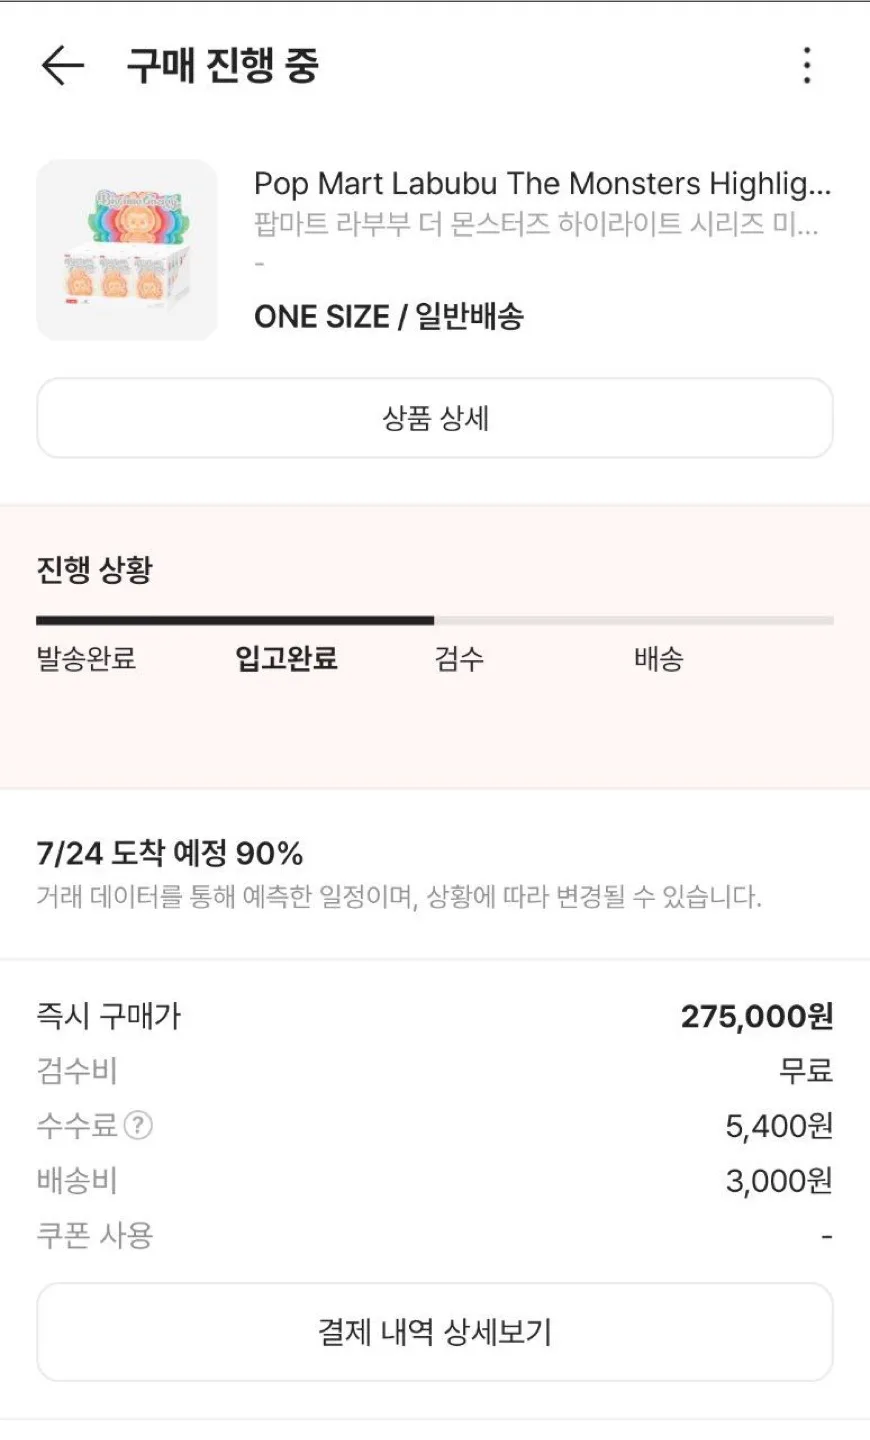Viewport: 870px width, 1440px height.
Task: Tap the Pop Mart Labubu product title
Action: 542,184
